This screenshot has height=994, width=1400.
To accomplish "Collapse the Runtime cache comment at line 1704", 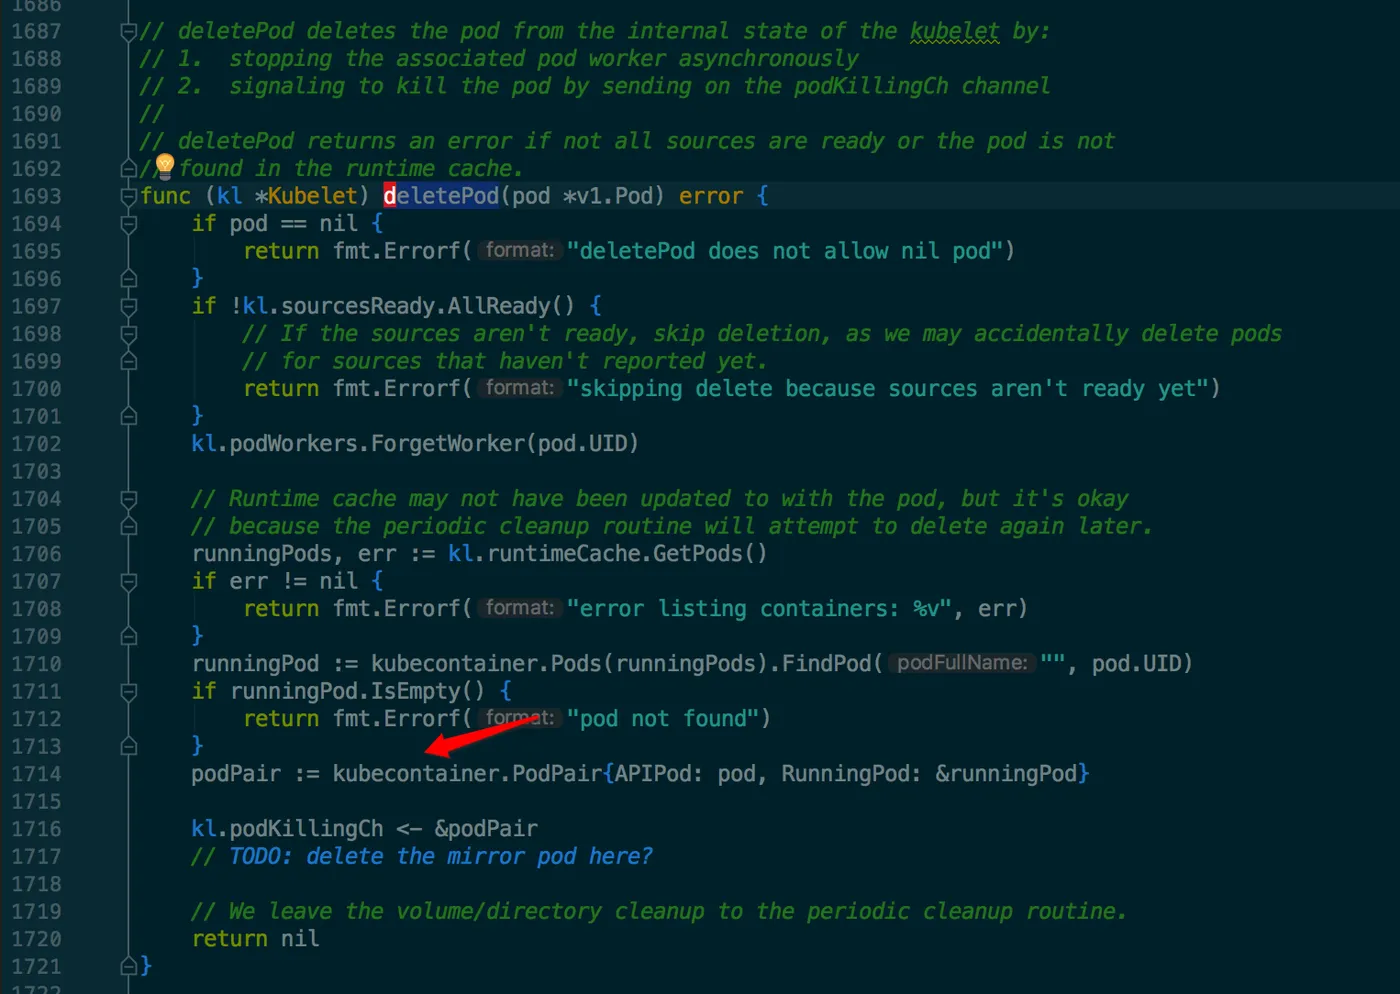I will pyautogui.click(x=128, y=499).
